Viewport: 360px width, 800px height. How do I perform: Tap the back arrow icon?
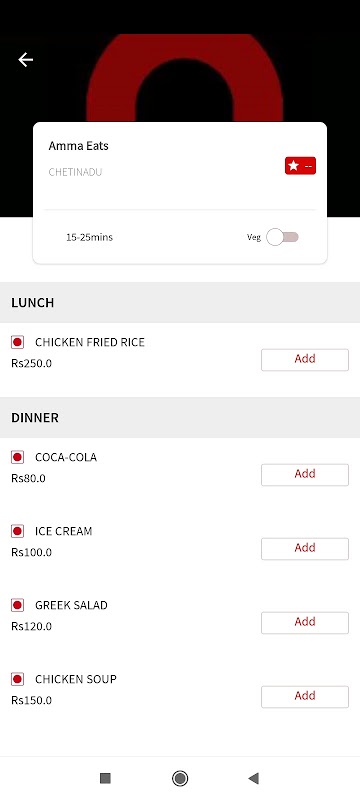click(25, 60)
